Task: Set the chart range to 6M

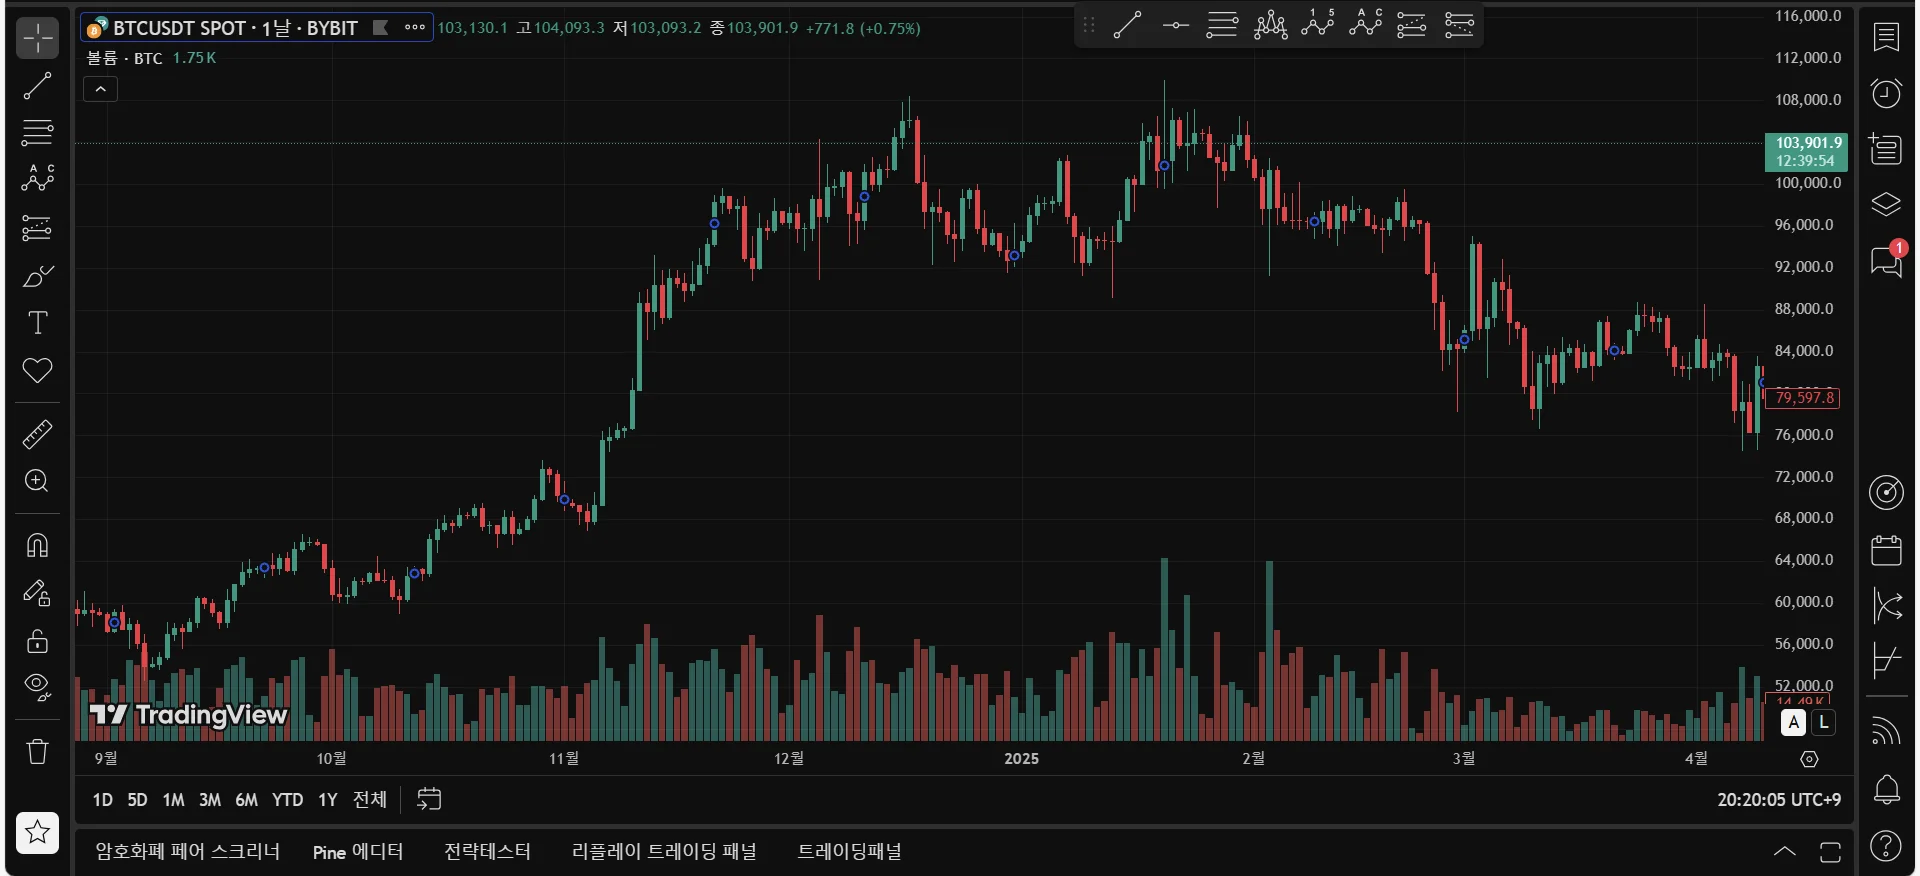Action: (246, 800)
